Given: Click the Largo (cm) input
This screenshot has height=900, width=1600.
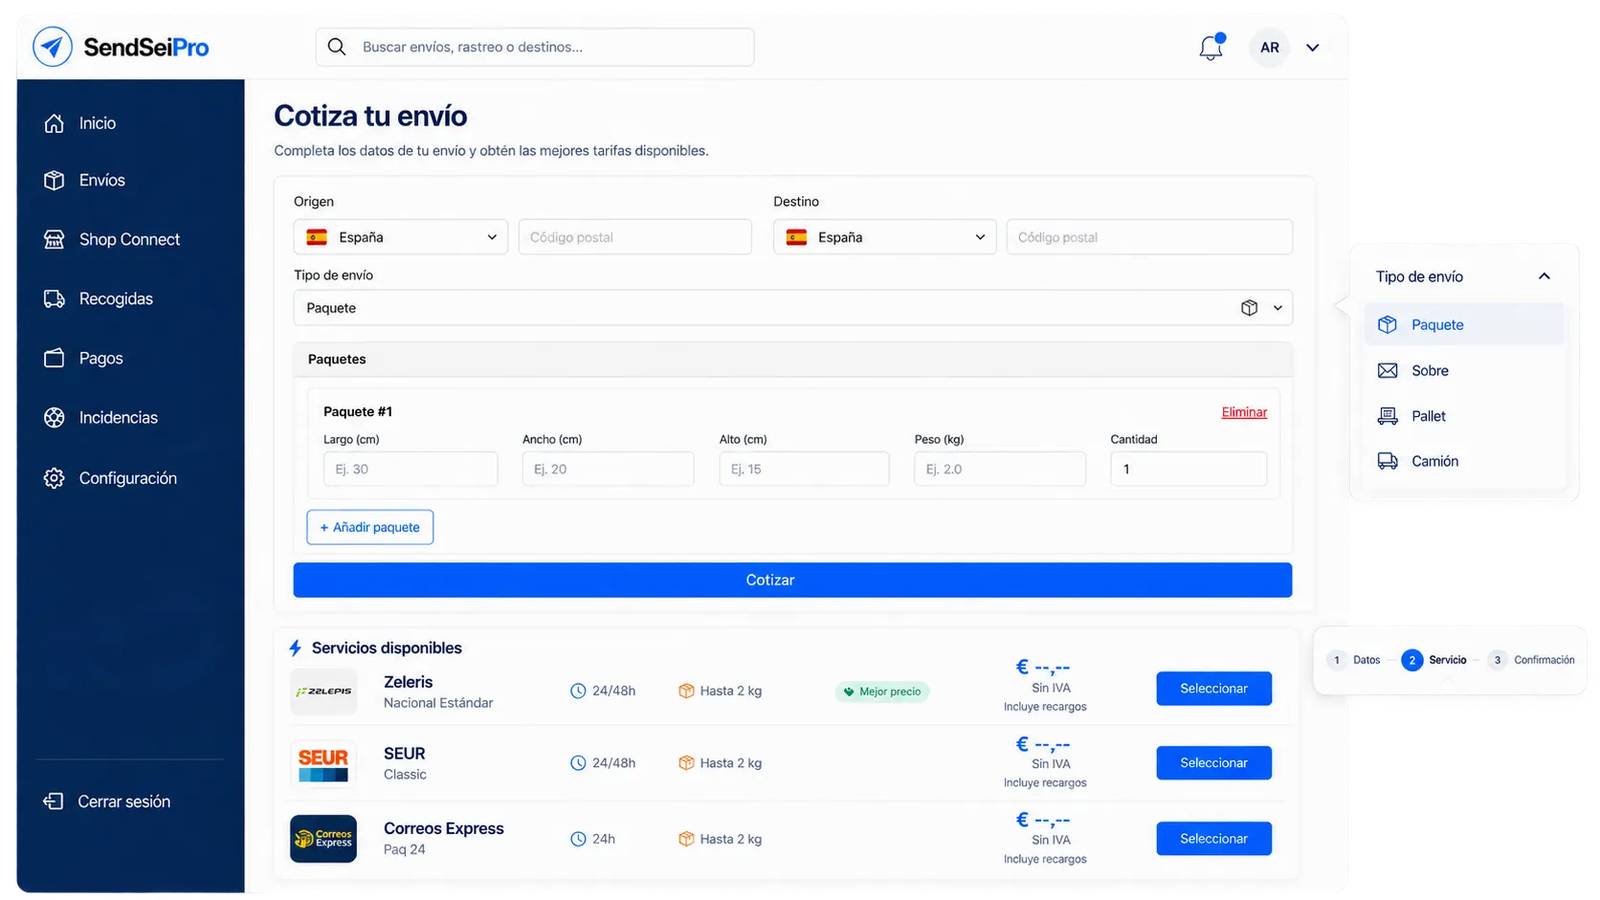Looking at the screenshot, I should [x=410, y=469].
